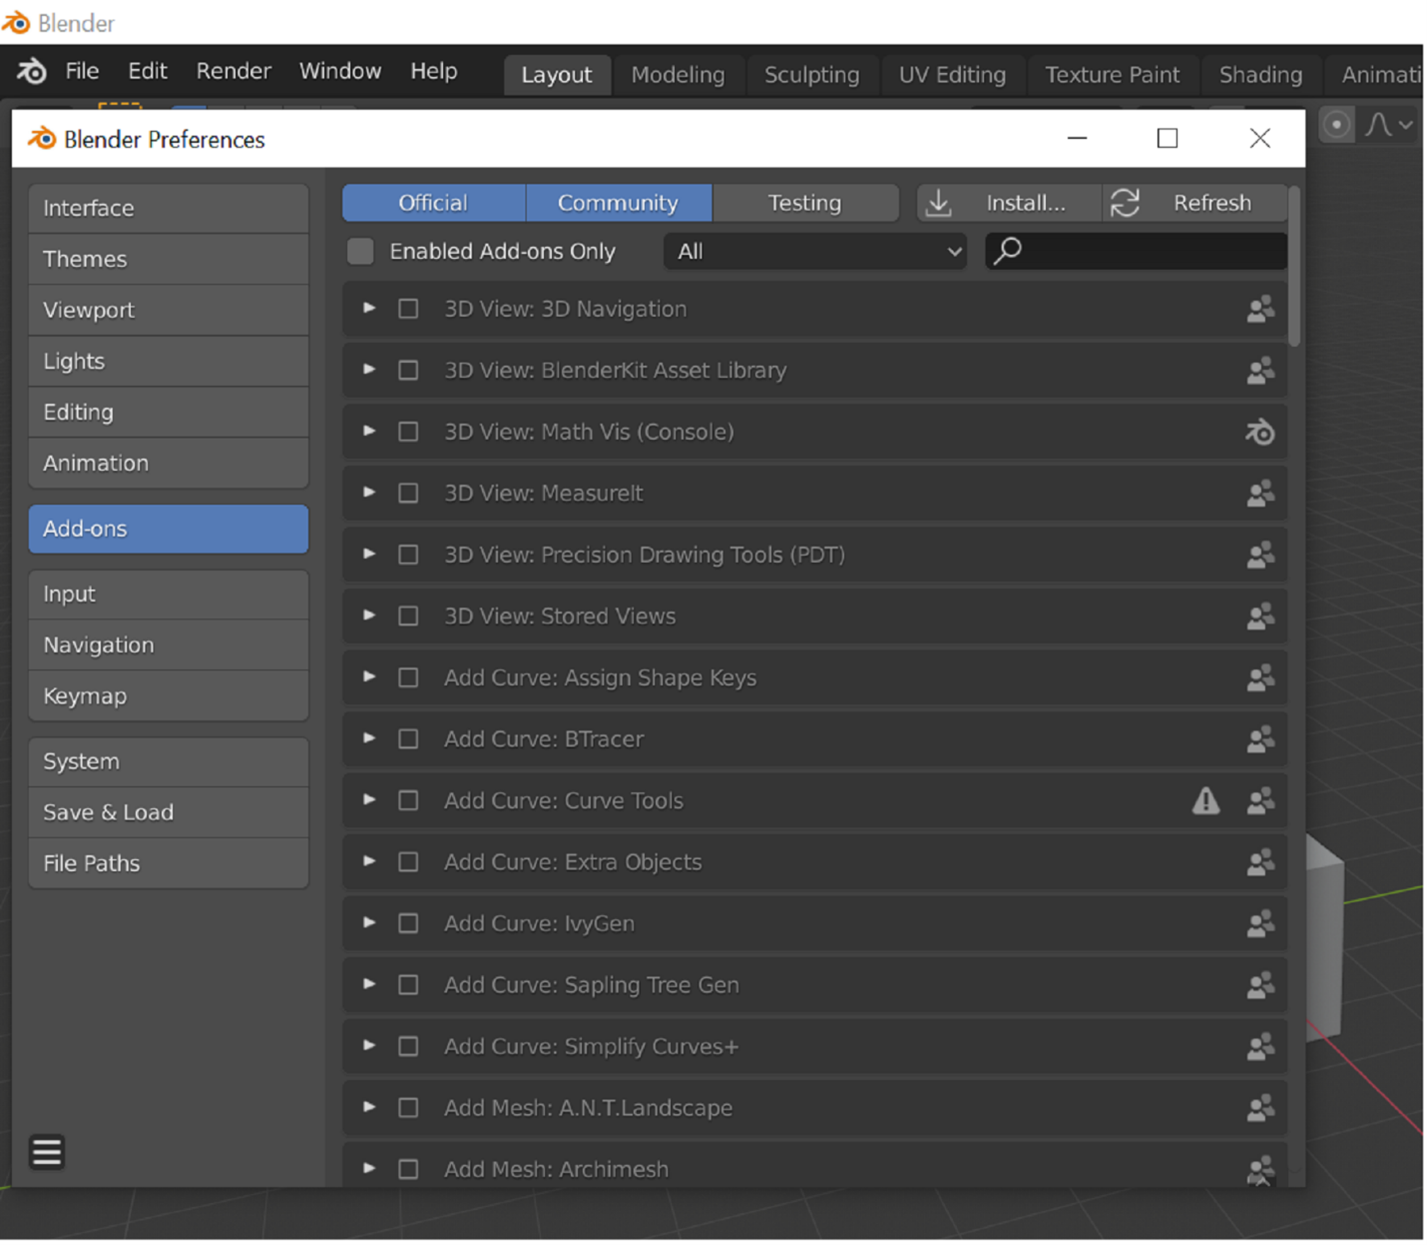This screenshot has width=1427, height=1245.
Task: Click community icon on Assign Shape Keys row
Action: (1260, 678)
